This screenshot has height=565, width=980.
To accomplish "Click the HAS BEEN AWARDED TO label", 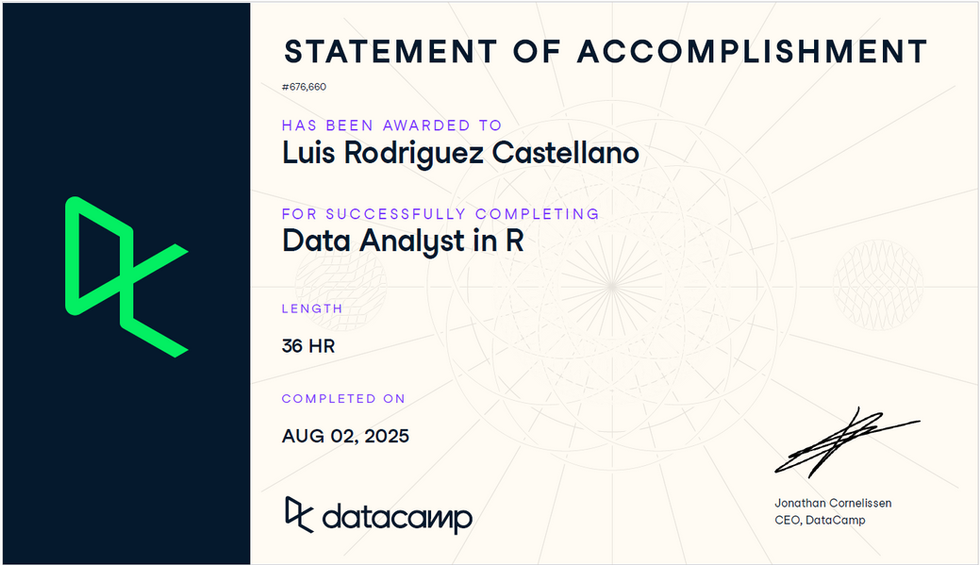I will coord(392,125).
